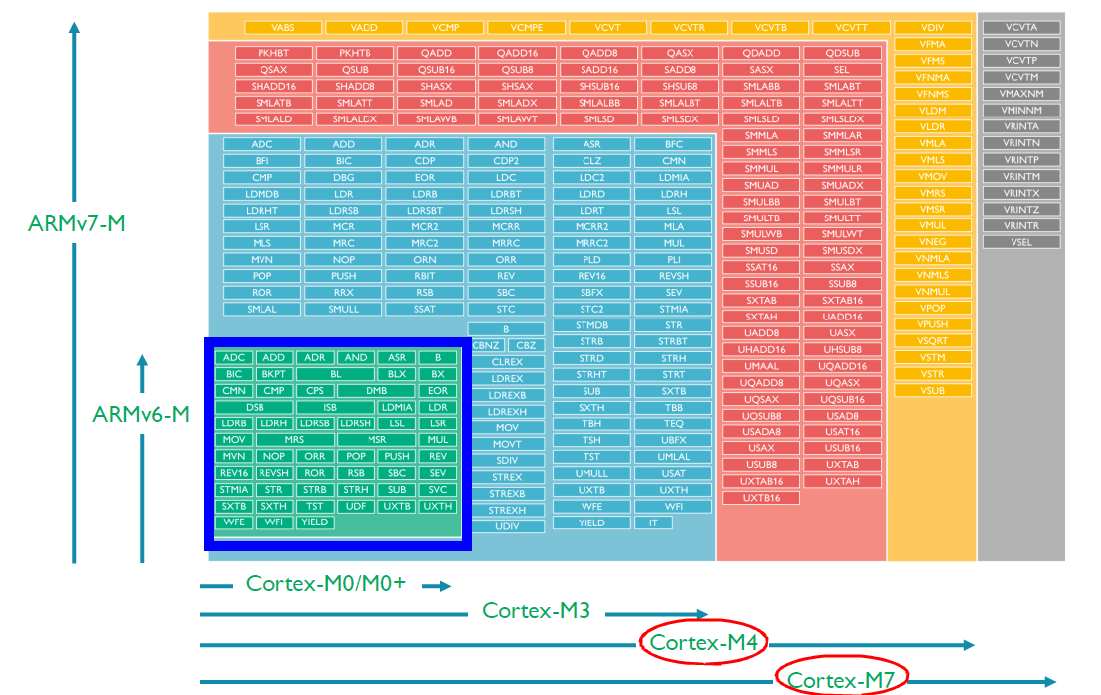Click the UXTB16 instruction box
1101x695 pixels.
pyautogui.click(x=761, y=498)
